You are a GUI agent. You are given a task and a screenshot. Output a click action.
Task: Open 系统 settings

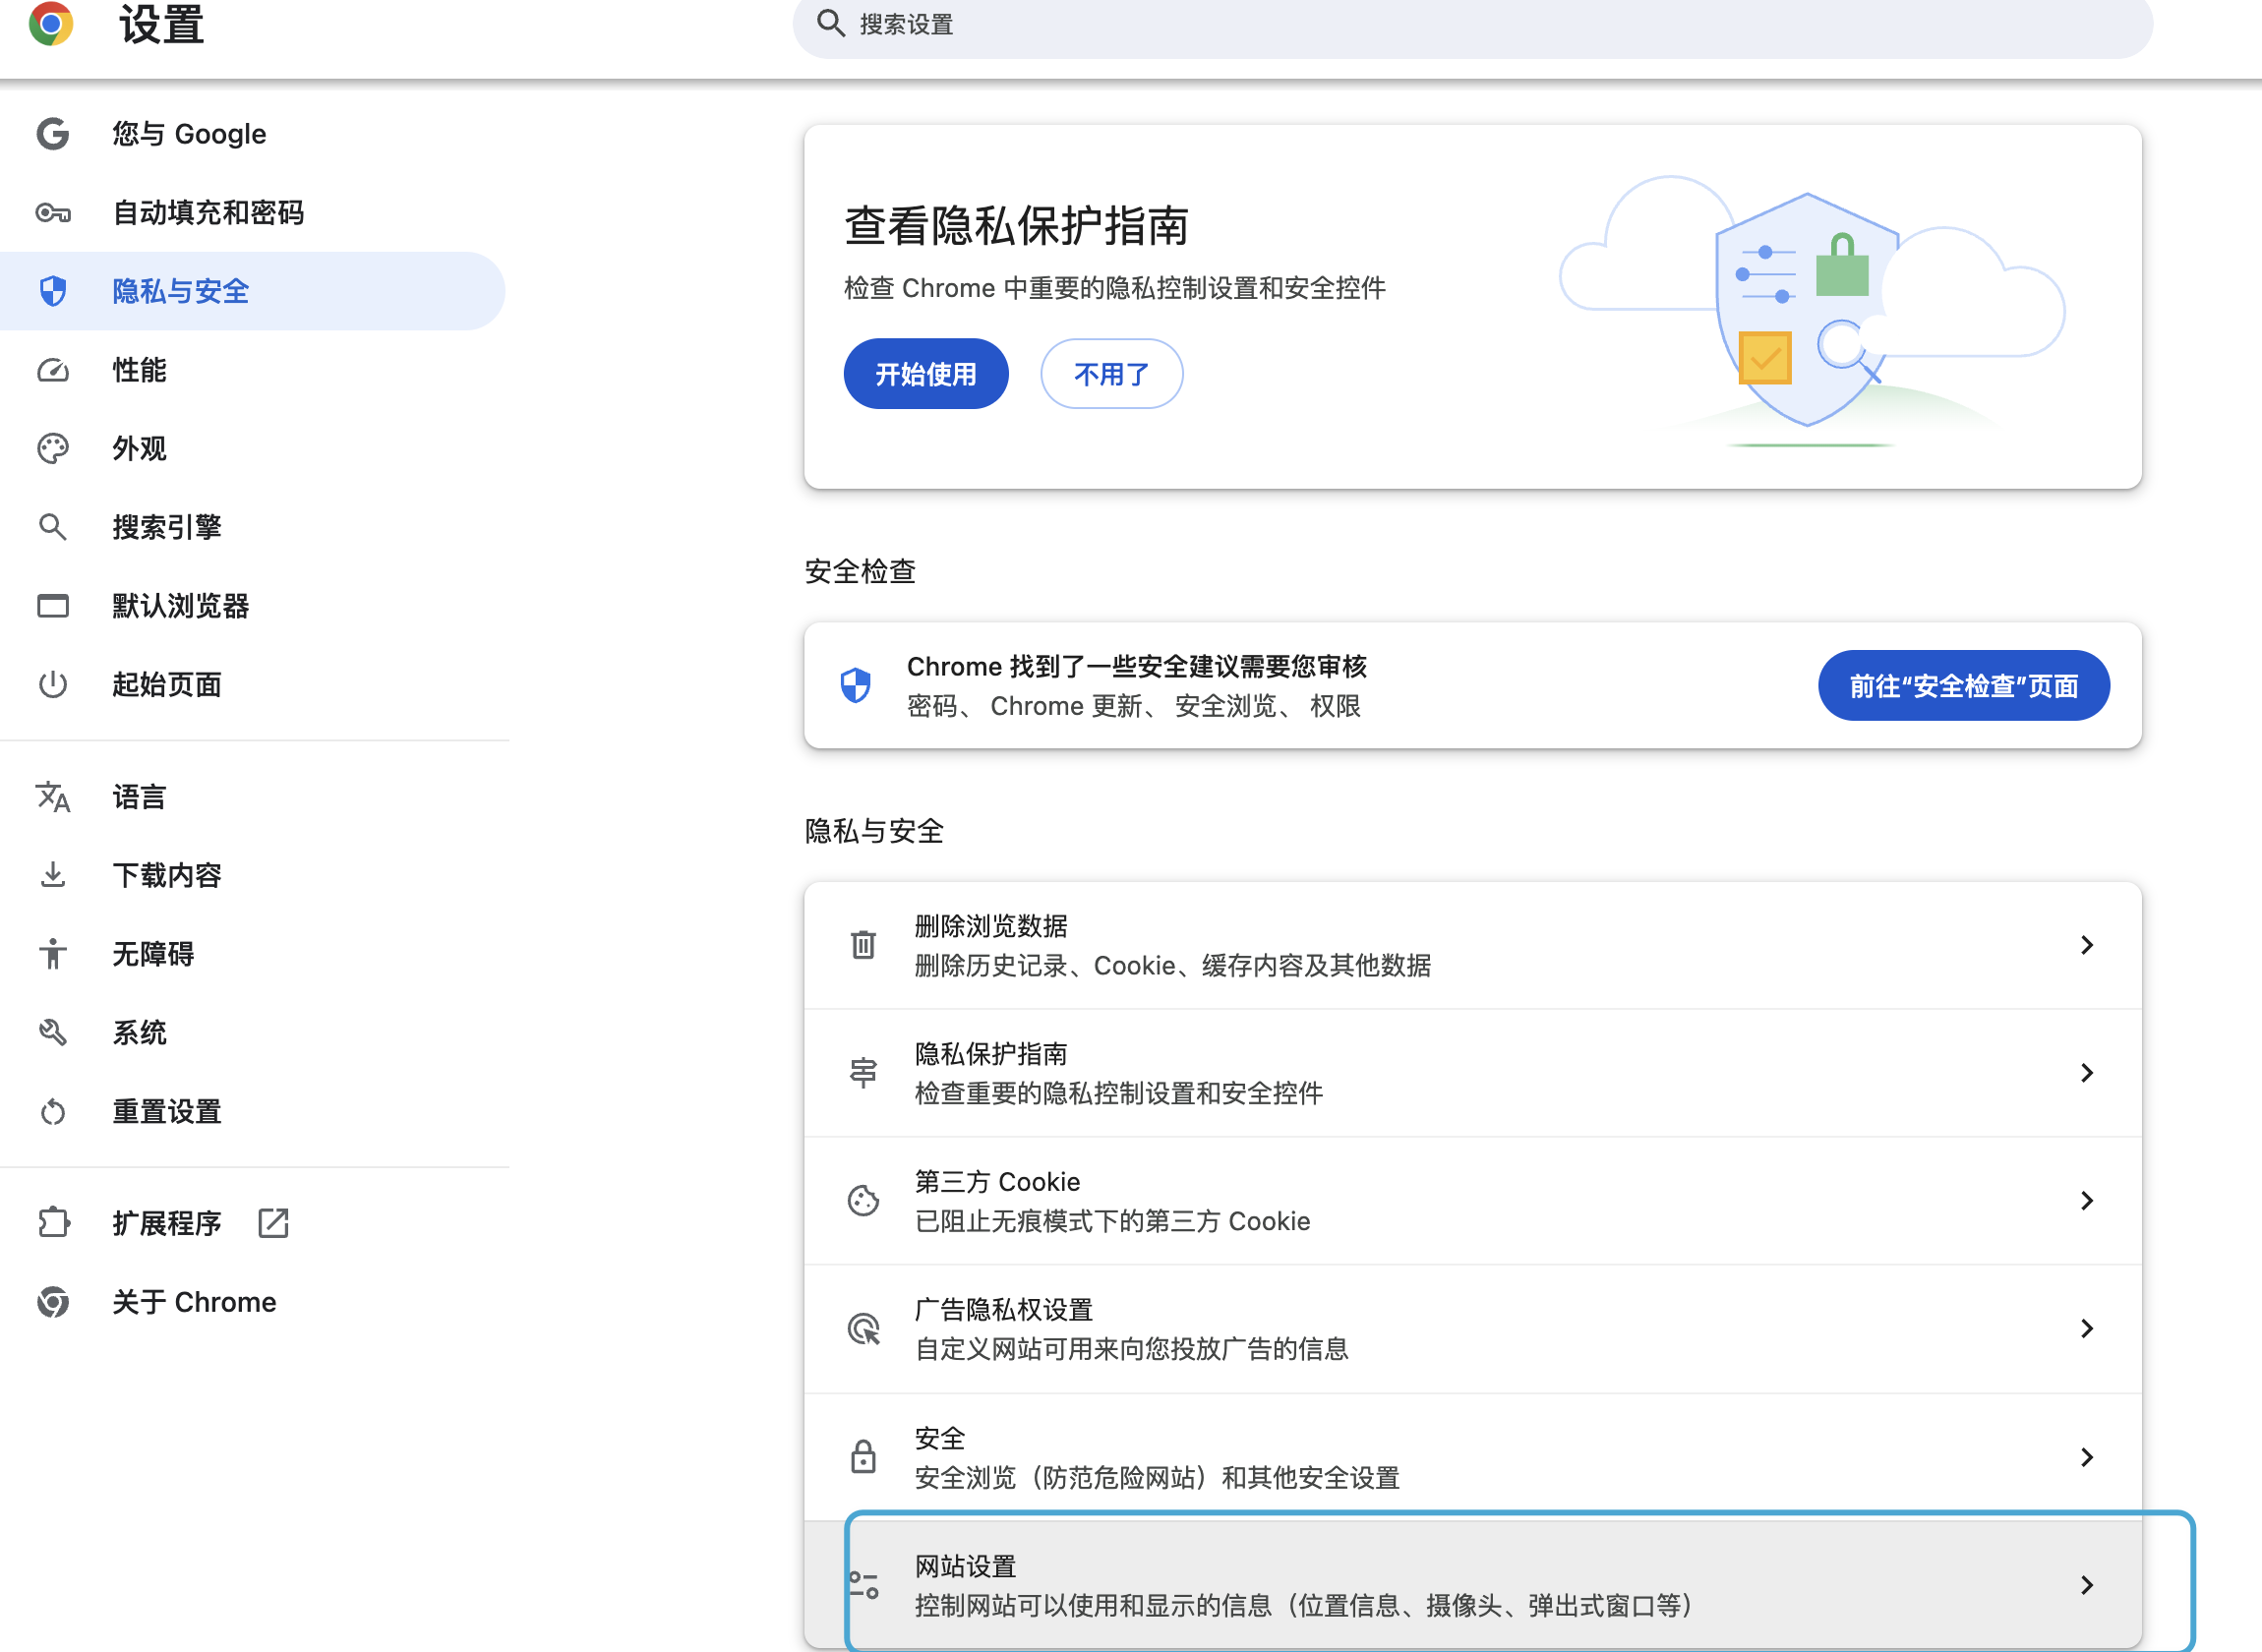pyautogui.click(x=252, y=1032)
